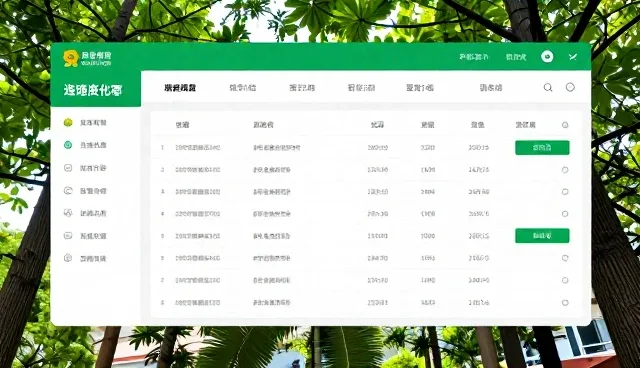Click the circle icon beside the search magnifier
The image size is (640, 368).
click(x=570, y=87)
